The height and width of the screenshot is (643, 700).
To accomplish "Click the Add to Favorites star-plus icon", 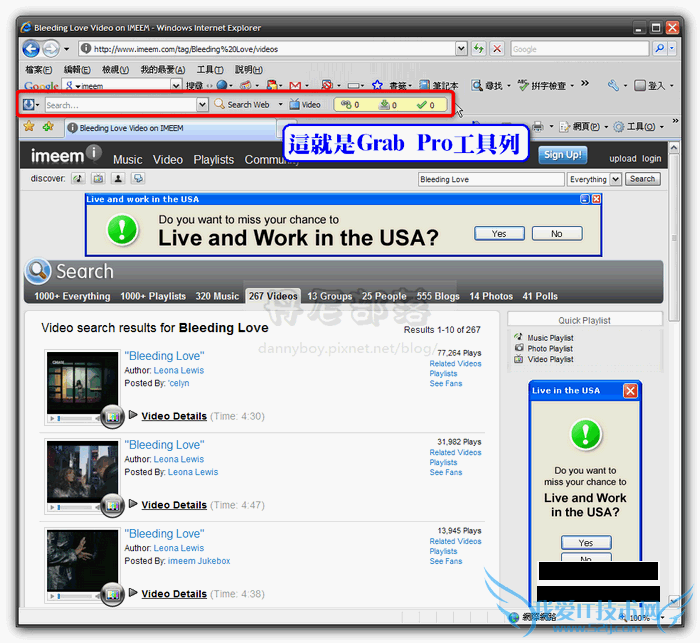I will pos(48,127).
